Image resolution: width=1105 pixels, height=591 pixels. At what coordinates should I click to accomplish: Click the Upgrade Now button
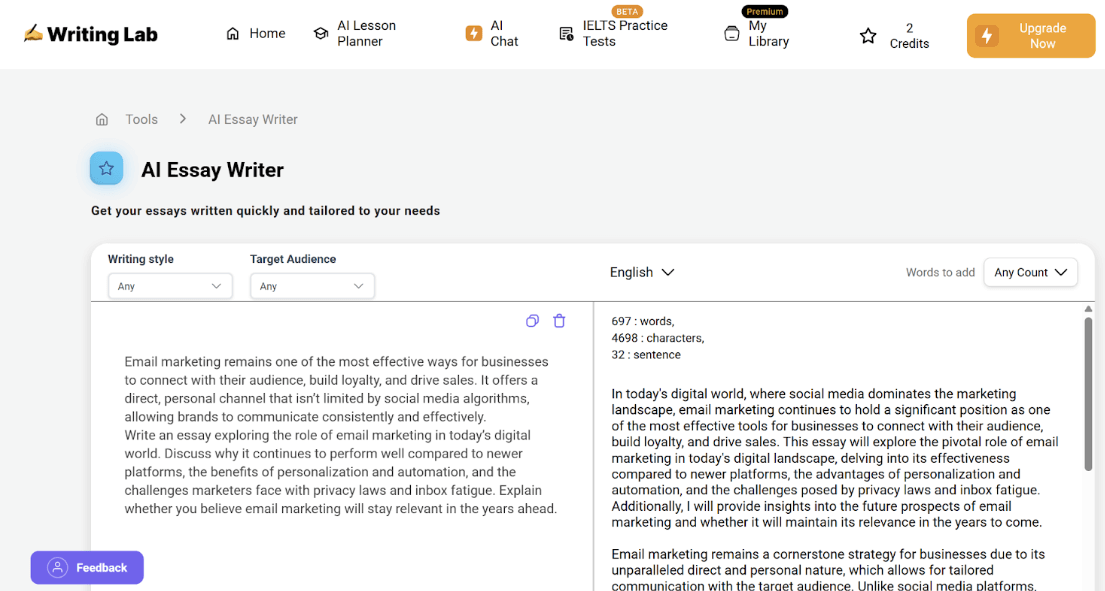point(1031,35)
